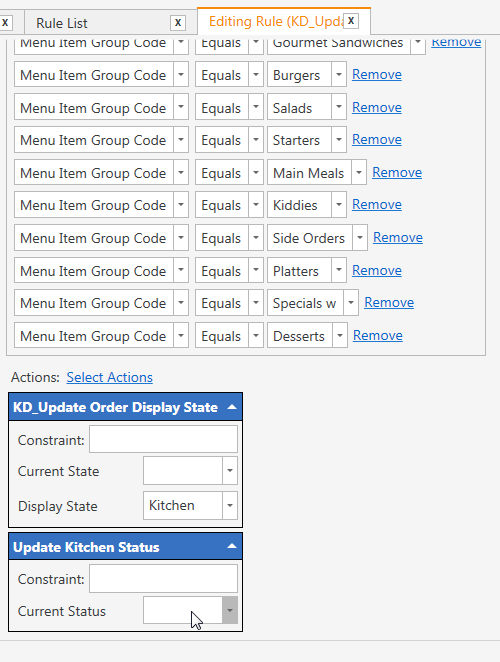The height and width of the screenshot is (662, 500).
Task: Collapse the KD_Update Order Display State panel
Action: pyautogui.click(x=232, y=407)
